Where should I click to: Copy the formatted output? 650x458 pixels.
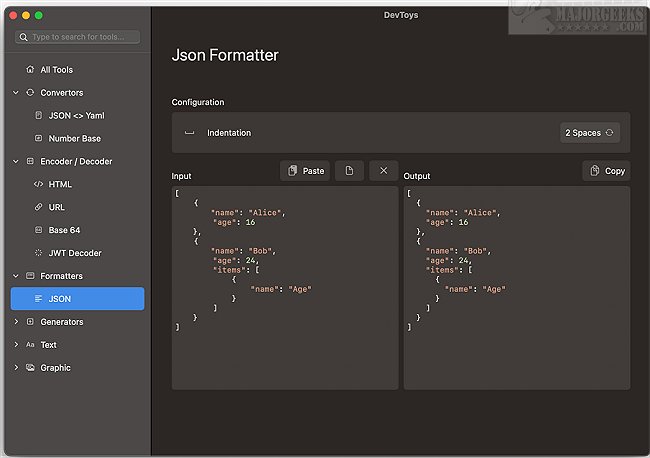click(x=606, y=171)
